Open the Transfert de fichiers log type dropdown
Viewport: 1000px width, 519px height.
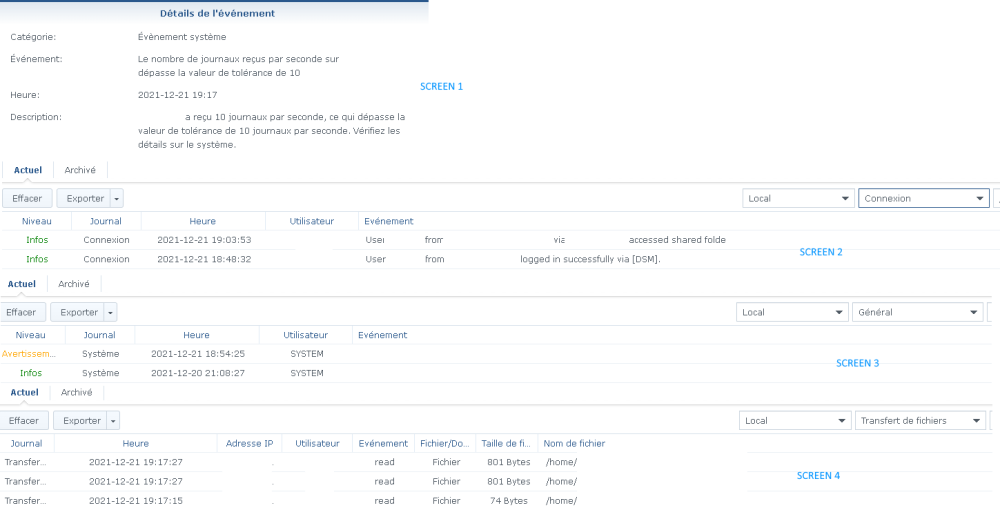click(x=920, y=421)
